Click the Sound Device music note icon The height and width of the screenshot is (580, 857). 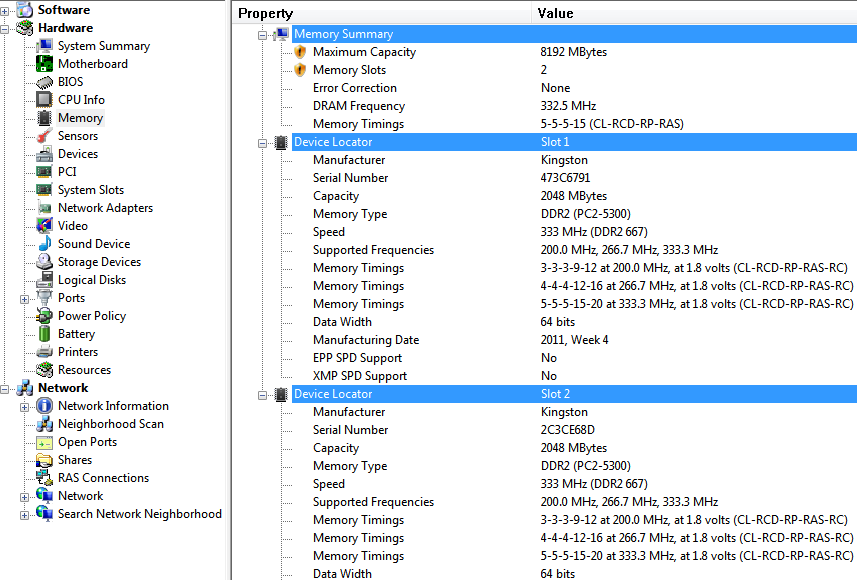pyautogui.click(x=44, y=244)
